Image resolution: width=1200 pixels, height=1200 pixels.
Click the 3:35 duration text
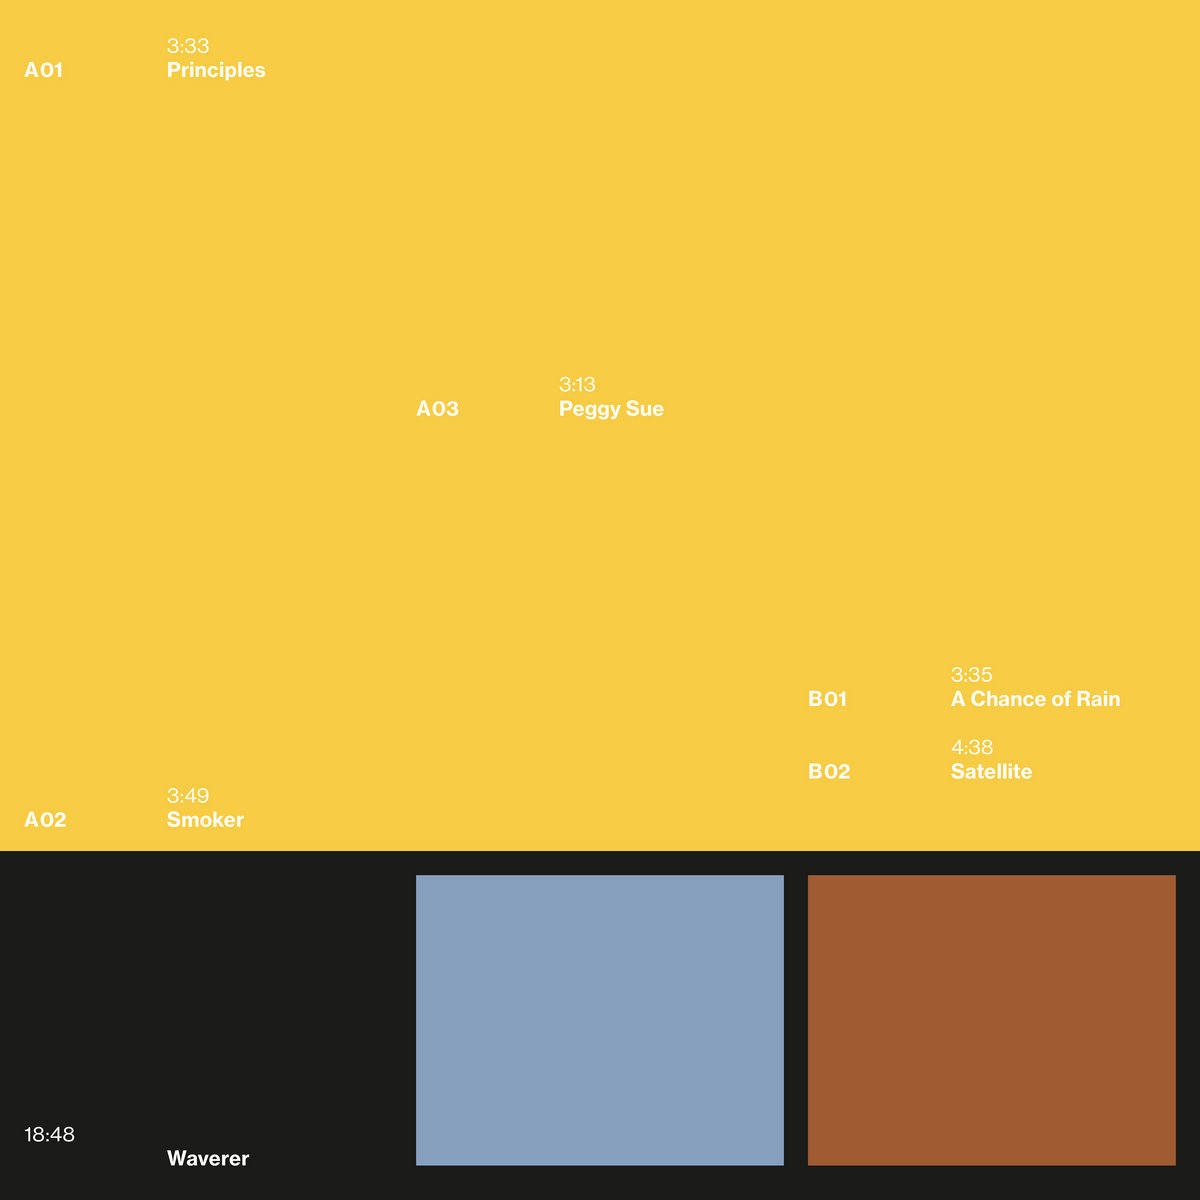[971, 675]
